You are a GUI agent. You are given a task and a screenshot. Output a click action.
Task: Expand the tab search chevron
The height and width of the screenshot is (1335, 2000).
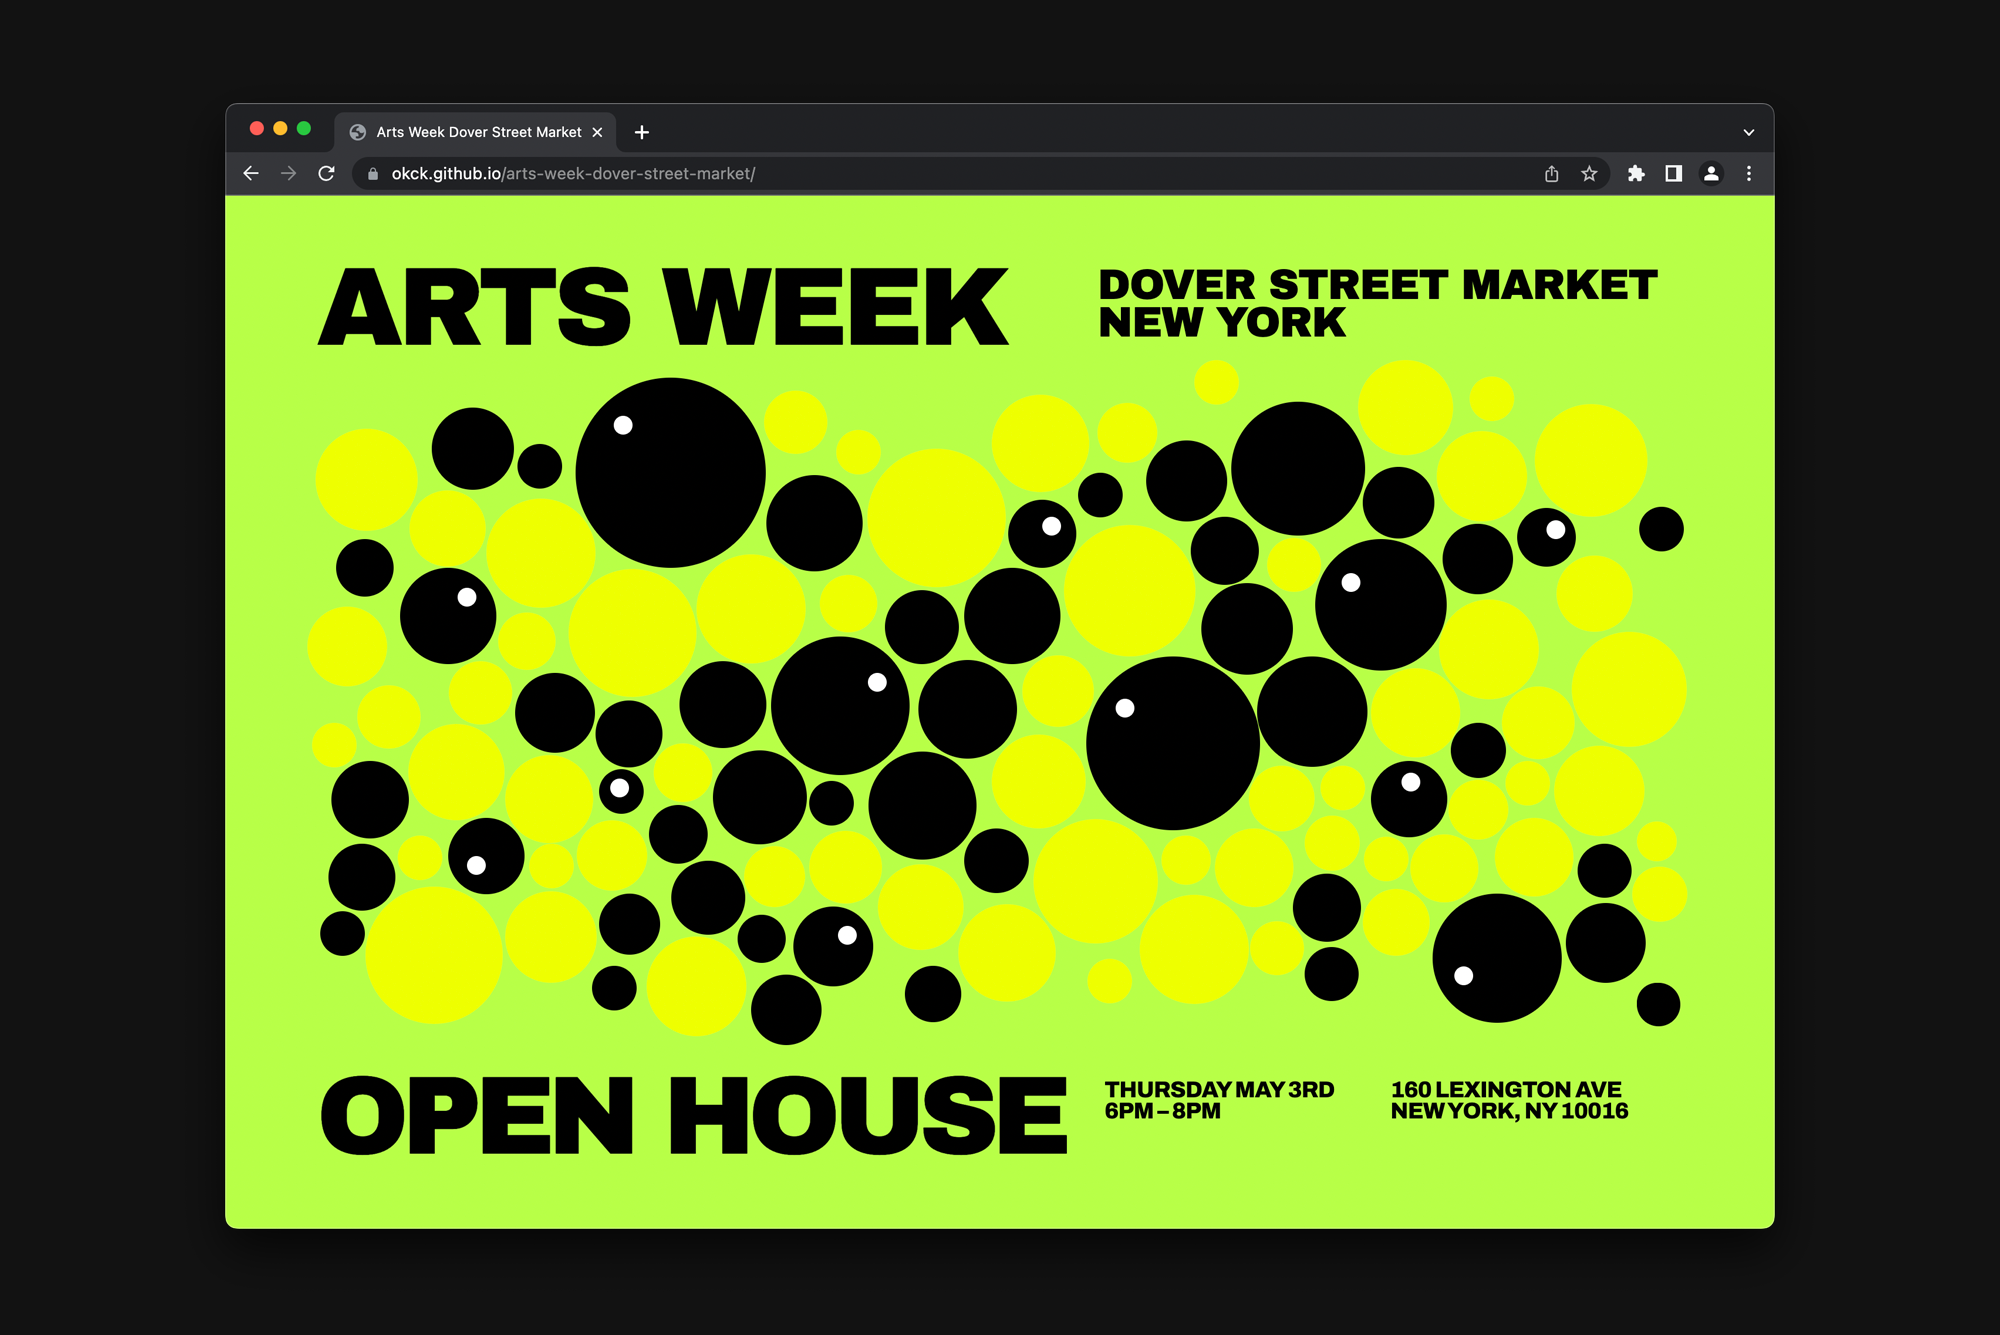(1749, 132)
